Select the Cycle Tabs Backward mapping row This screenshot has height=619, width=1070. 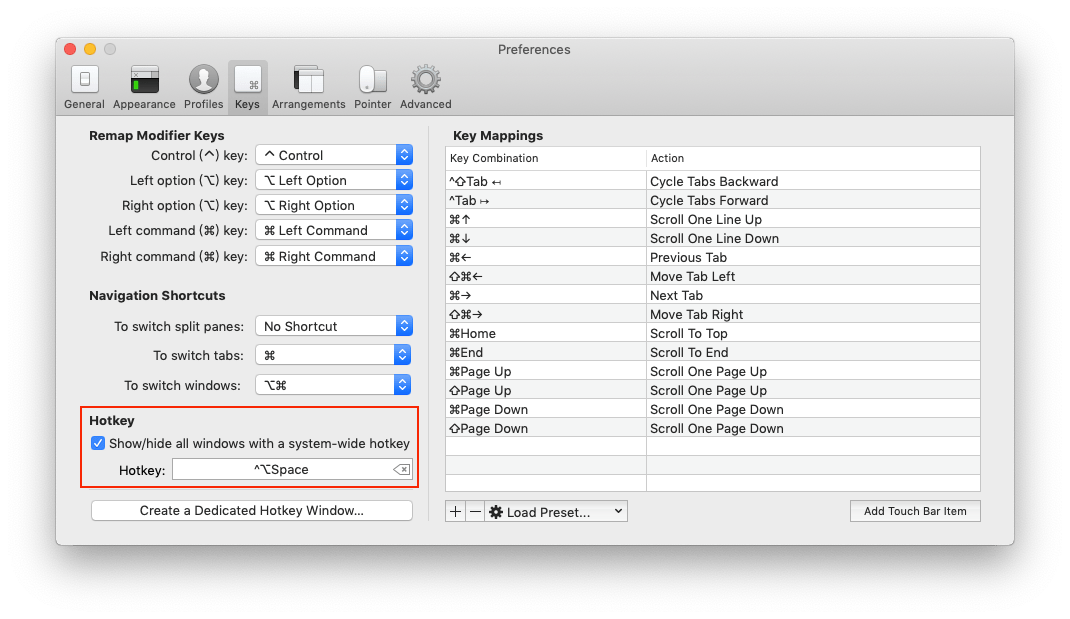pos(712,181)
